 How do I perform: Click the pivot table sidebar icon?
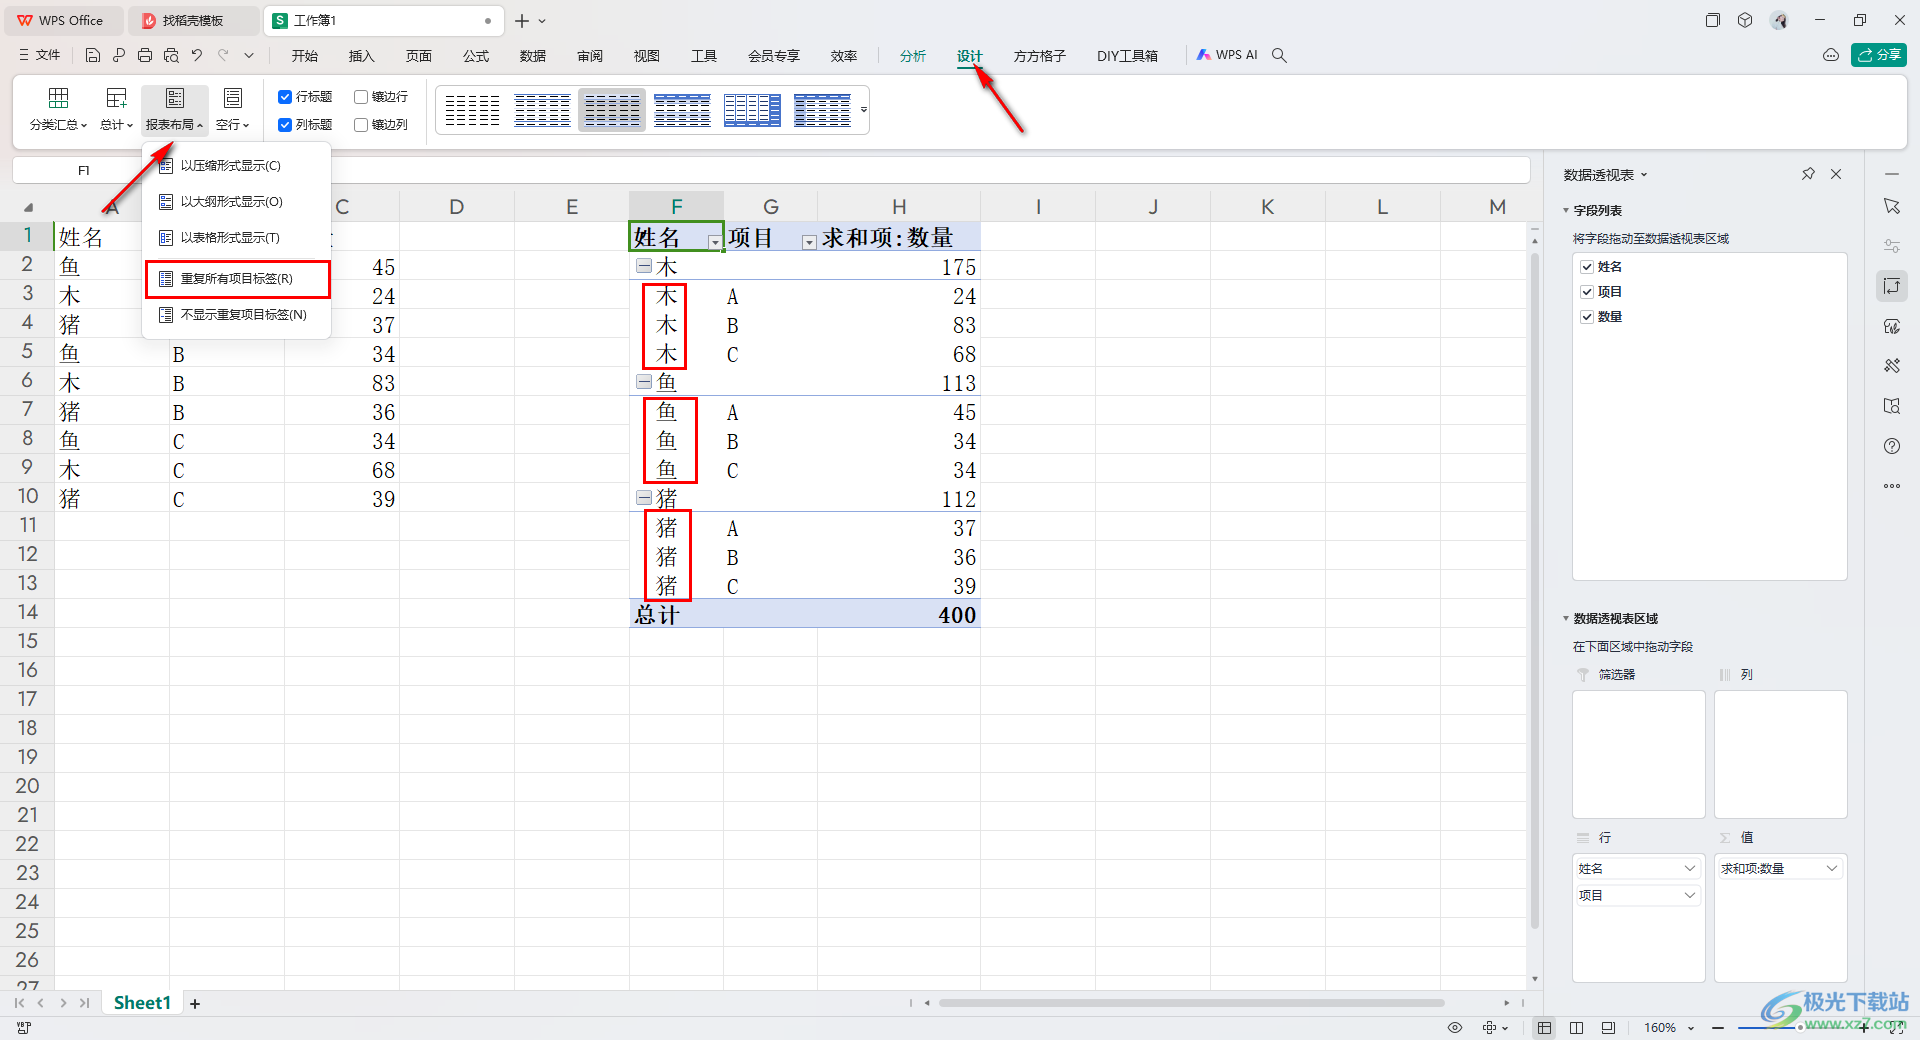(x=1892, y=286)
